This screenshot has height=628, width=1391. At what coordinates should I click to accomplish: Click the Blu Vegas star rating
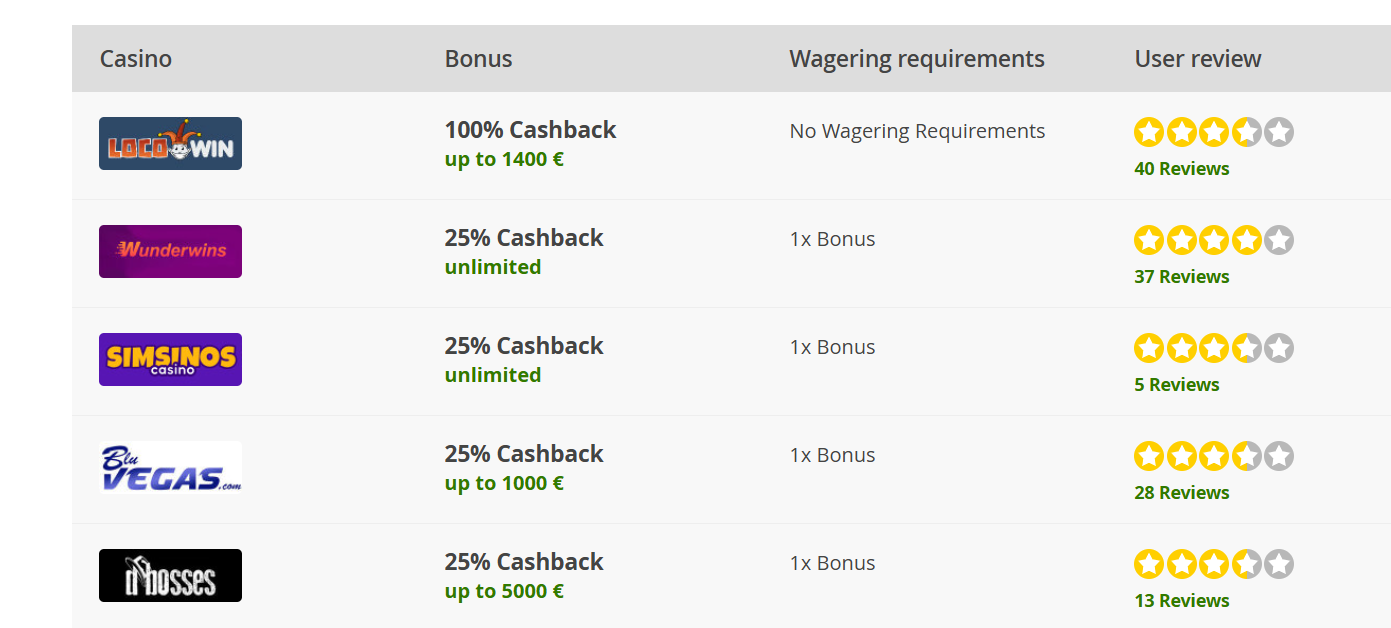pyautogui.click(x=1214, y=456)
